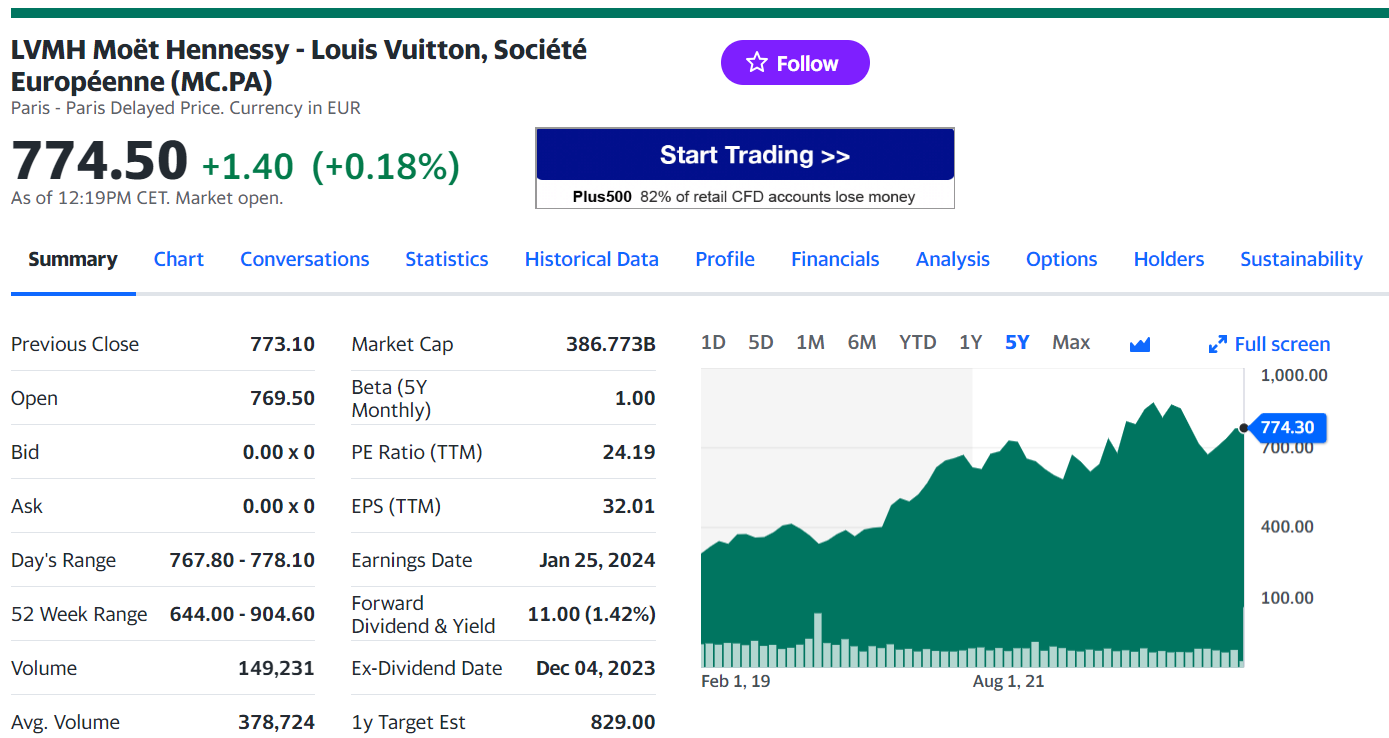Follow the LVMH stock
This screenshot has height=738, width=1389.
(x=795, y=63)
